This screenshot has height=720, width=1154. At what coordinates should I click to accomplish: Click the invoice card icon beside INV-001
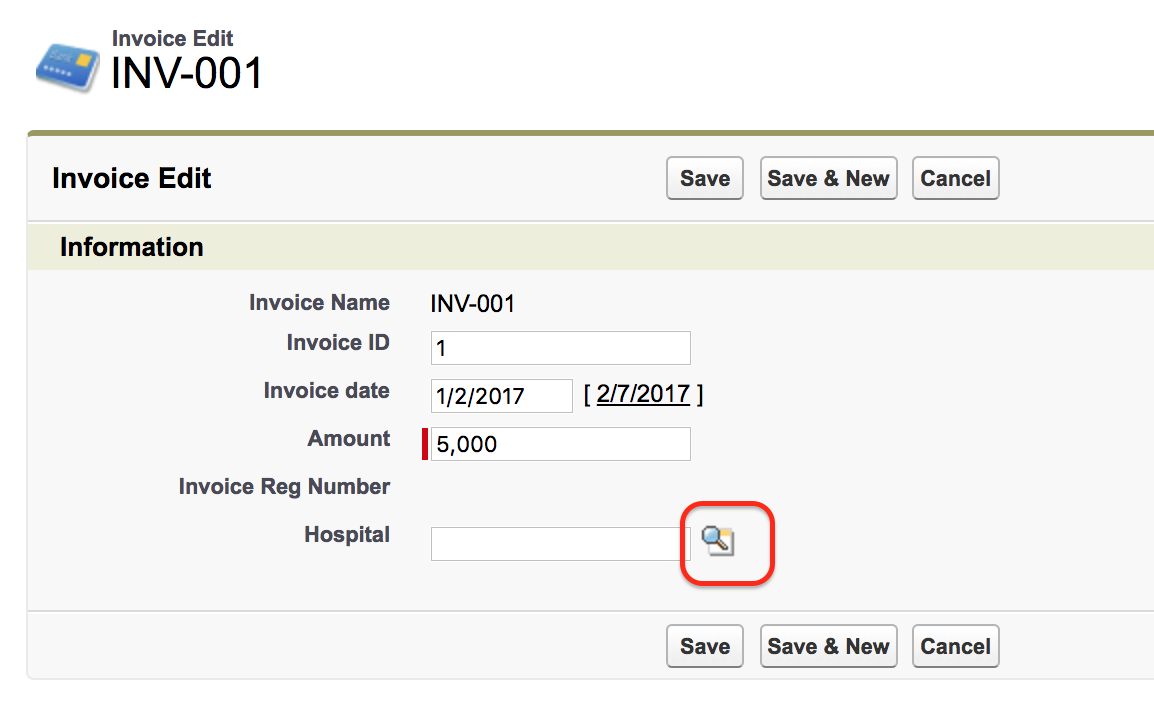click(68, 68)
